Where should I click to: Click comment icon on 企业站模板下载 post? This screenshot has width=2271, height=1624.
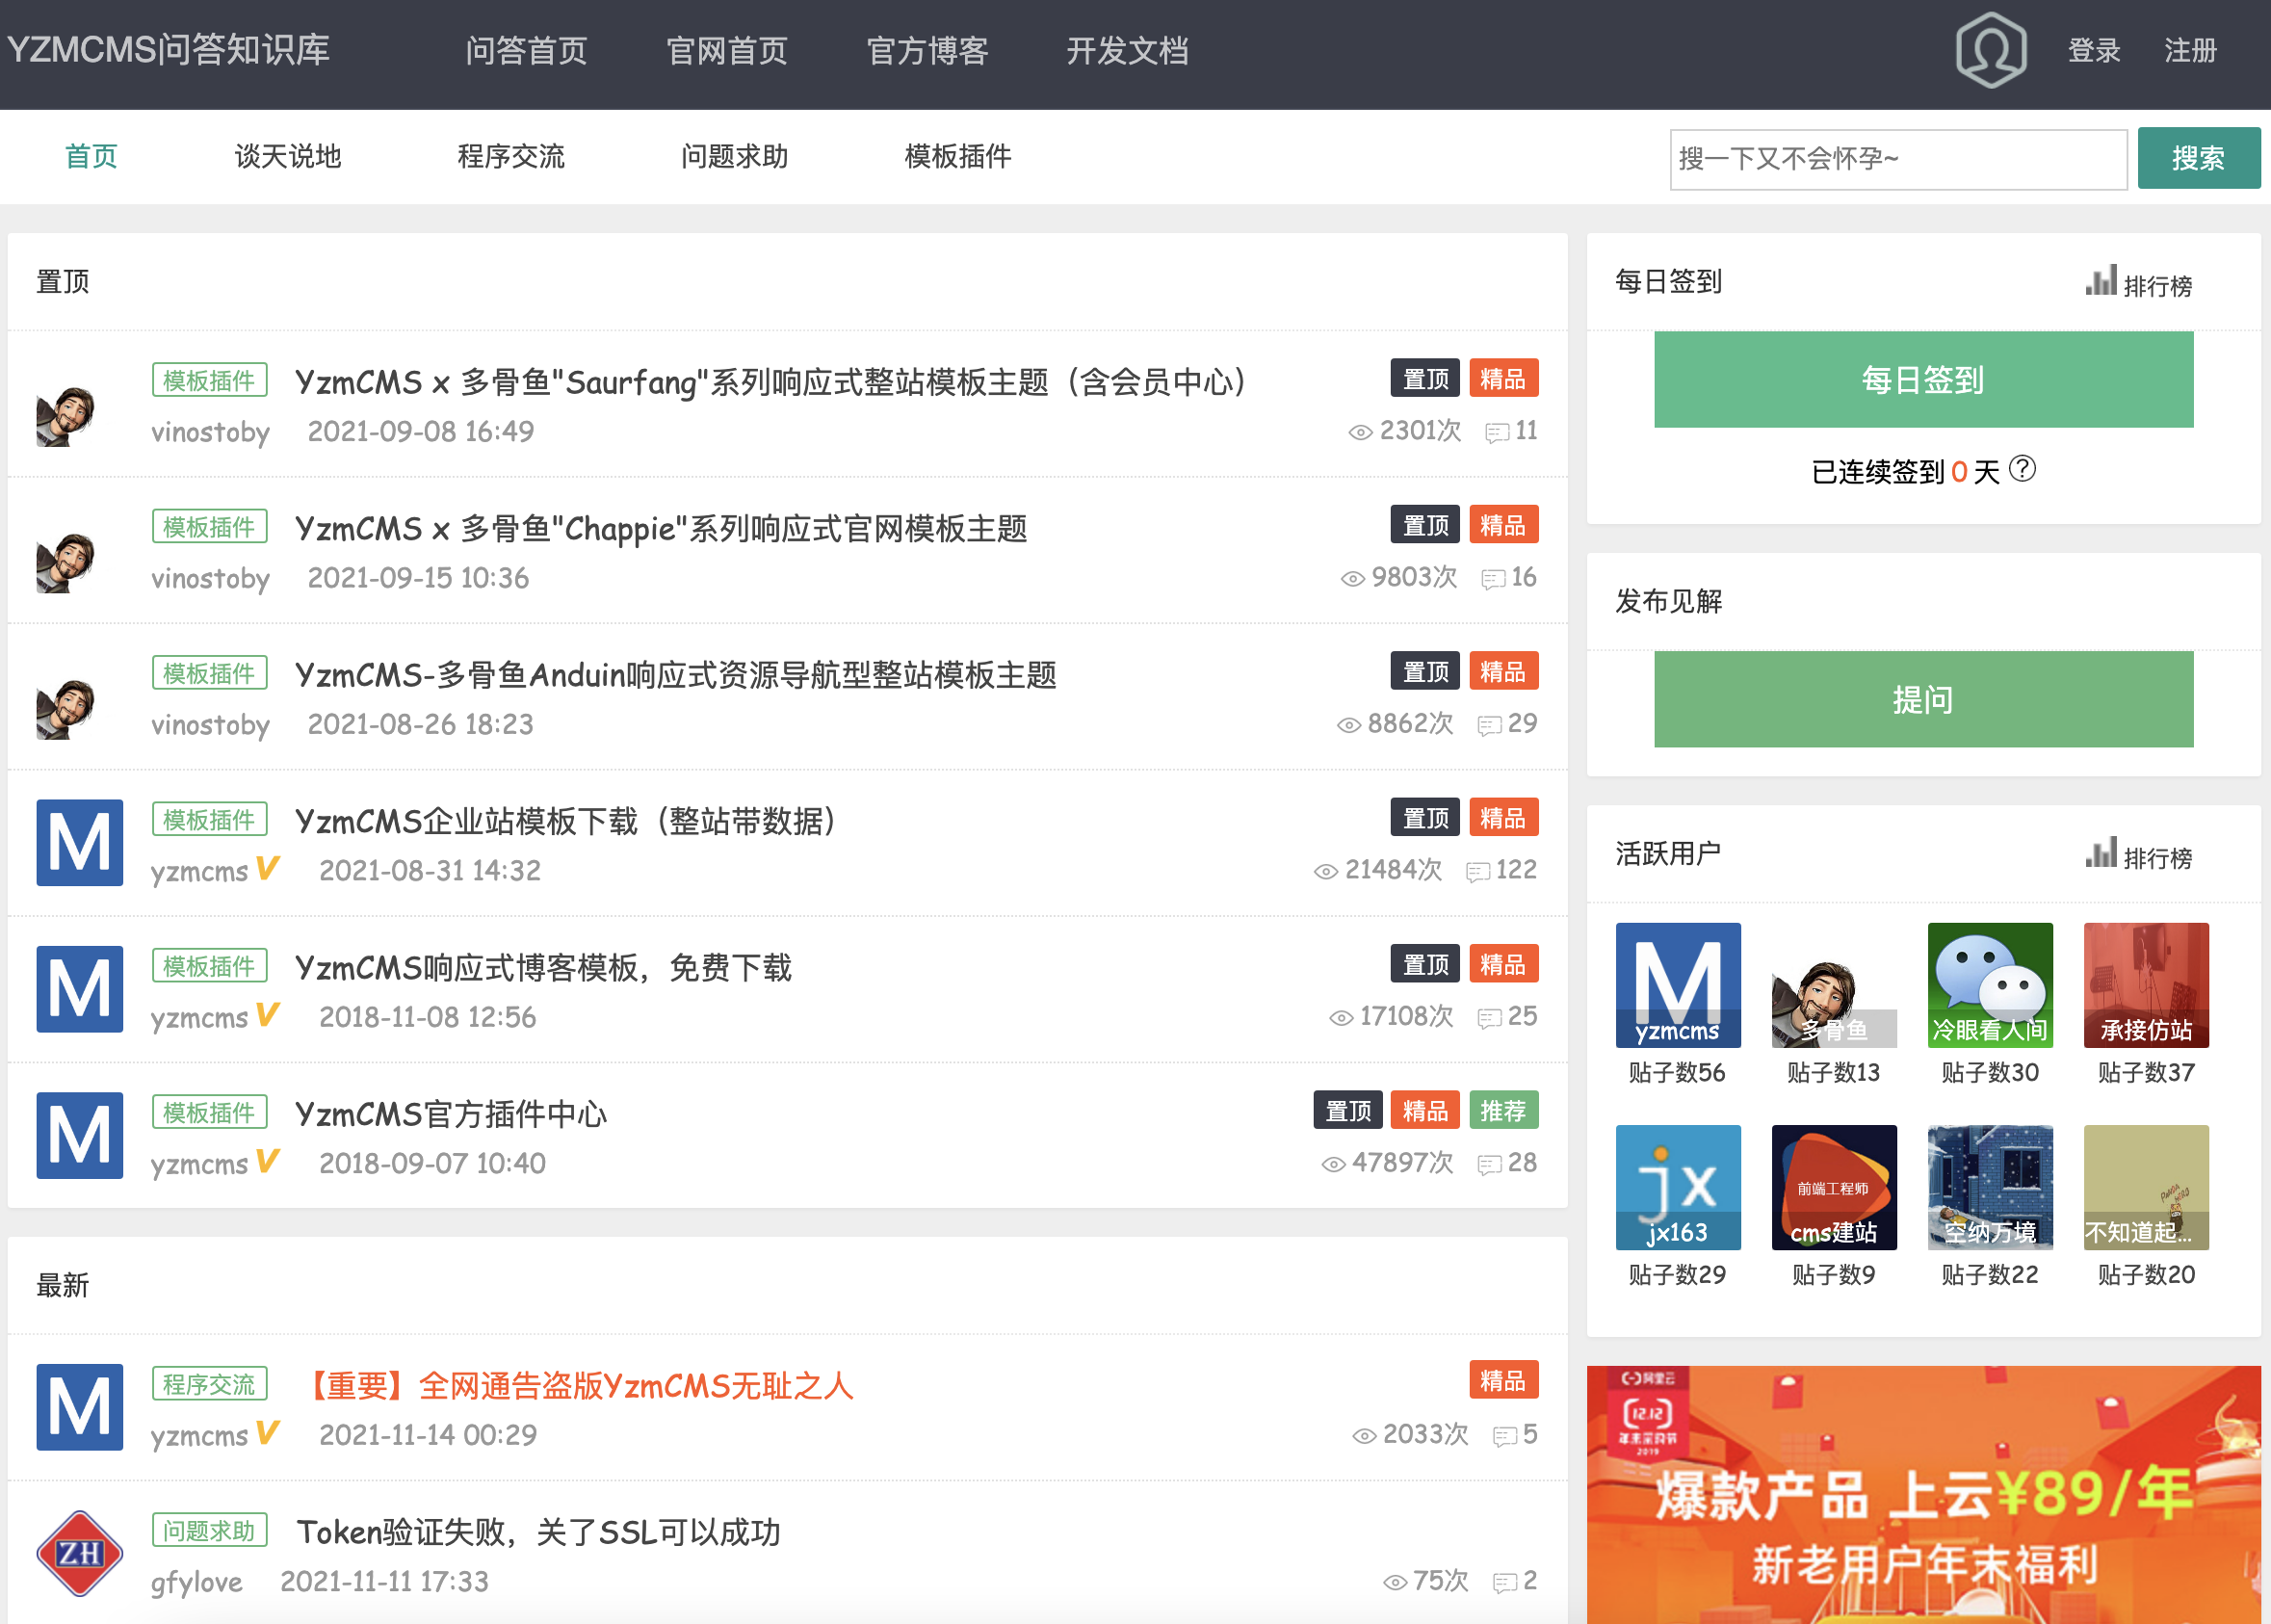pos(1478,872)
